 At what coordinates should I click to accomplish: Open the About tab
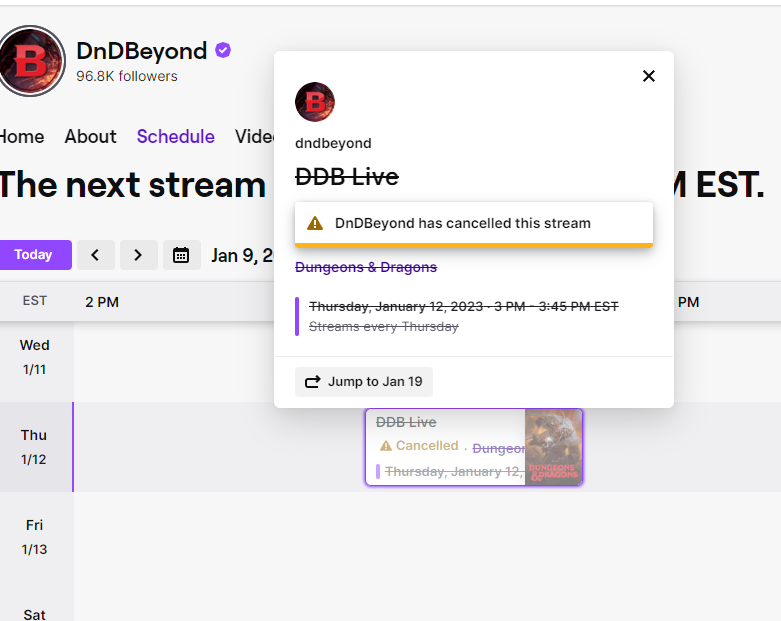click(x=90, y=136)
